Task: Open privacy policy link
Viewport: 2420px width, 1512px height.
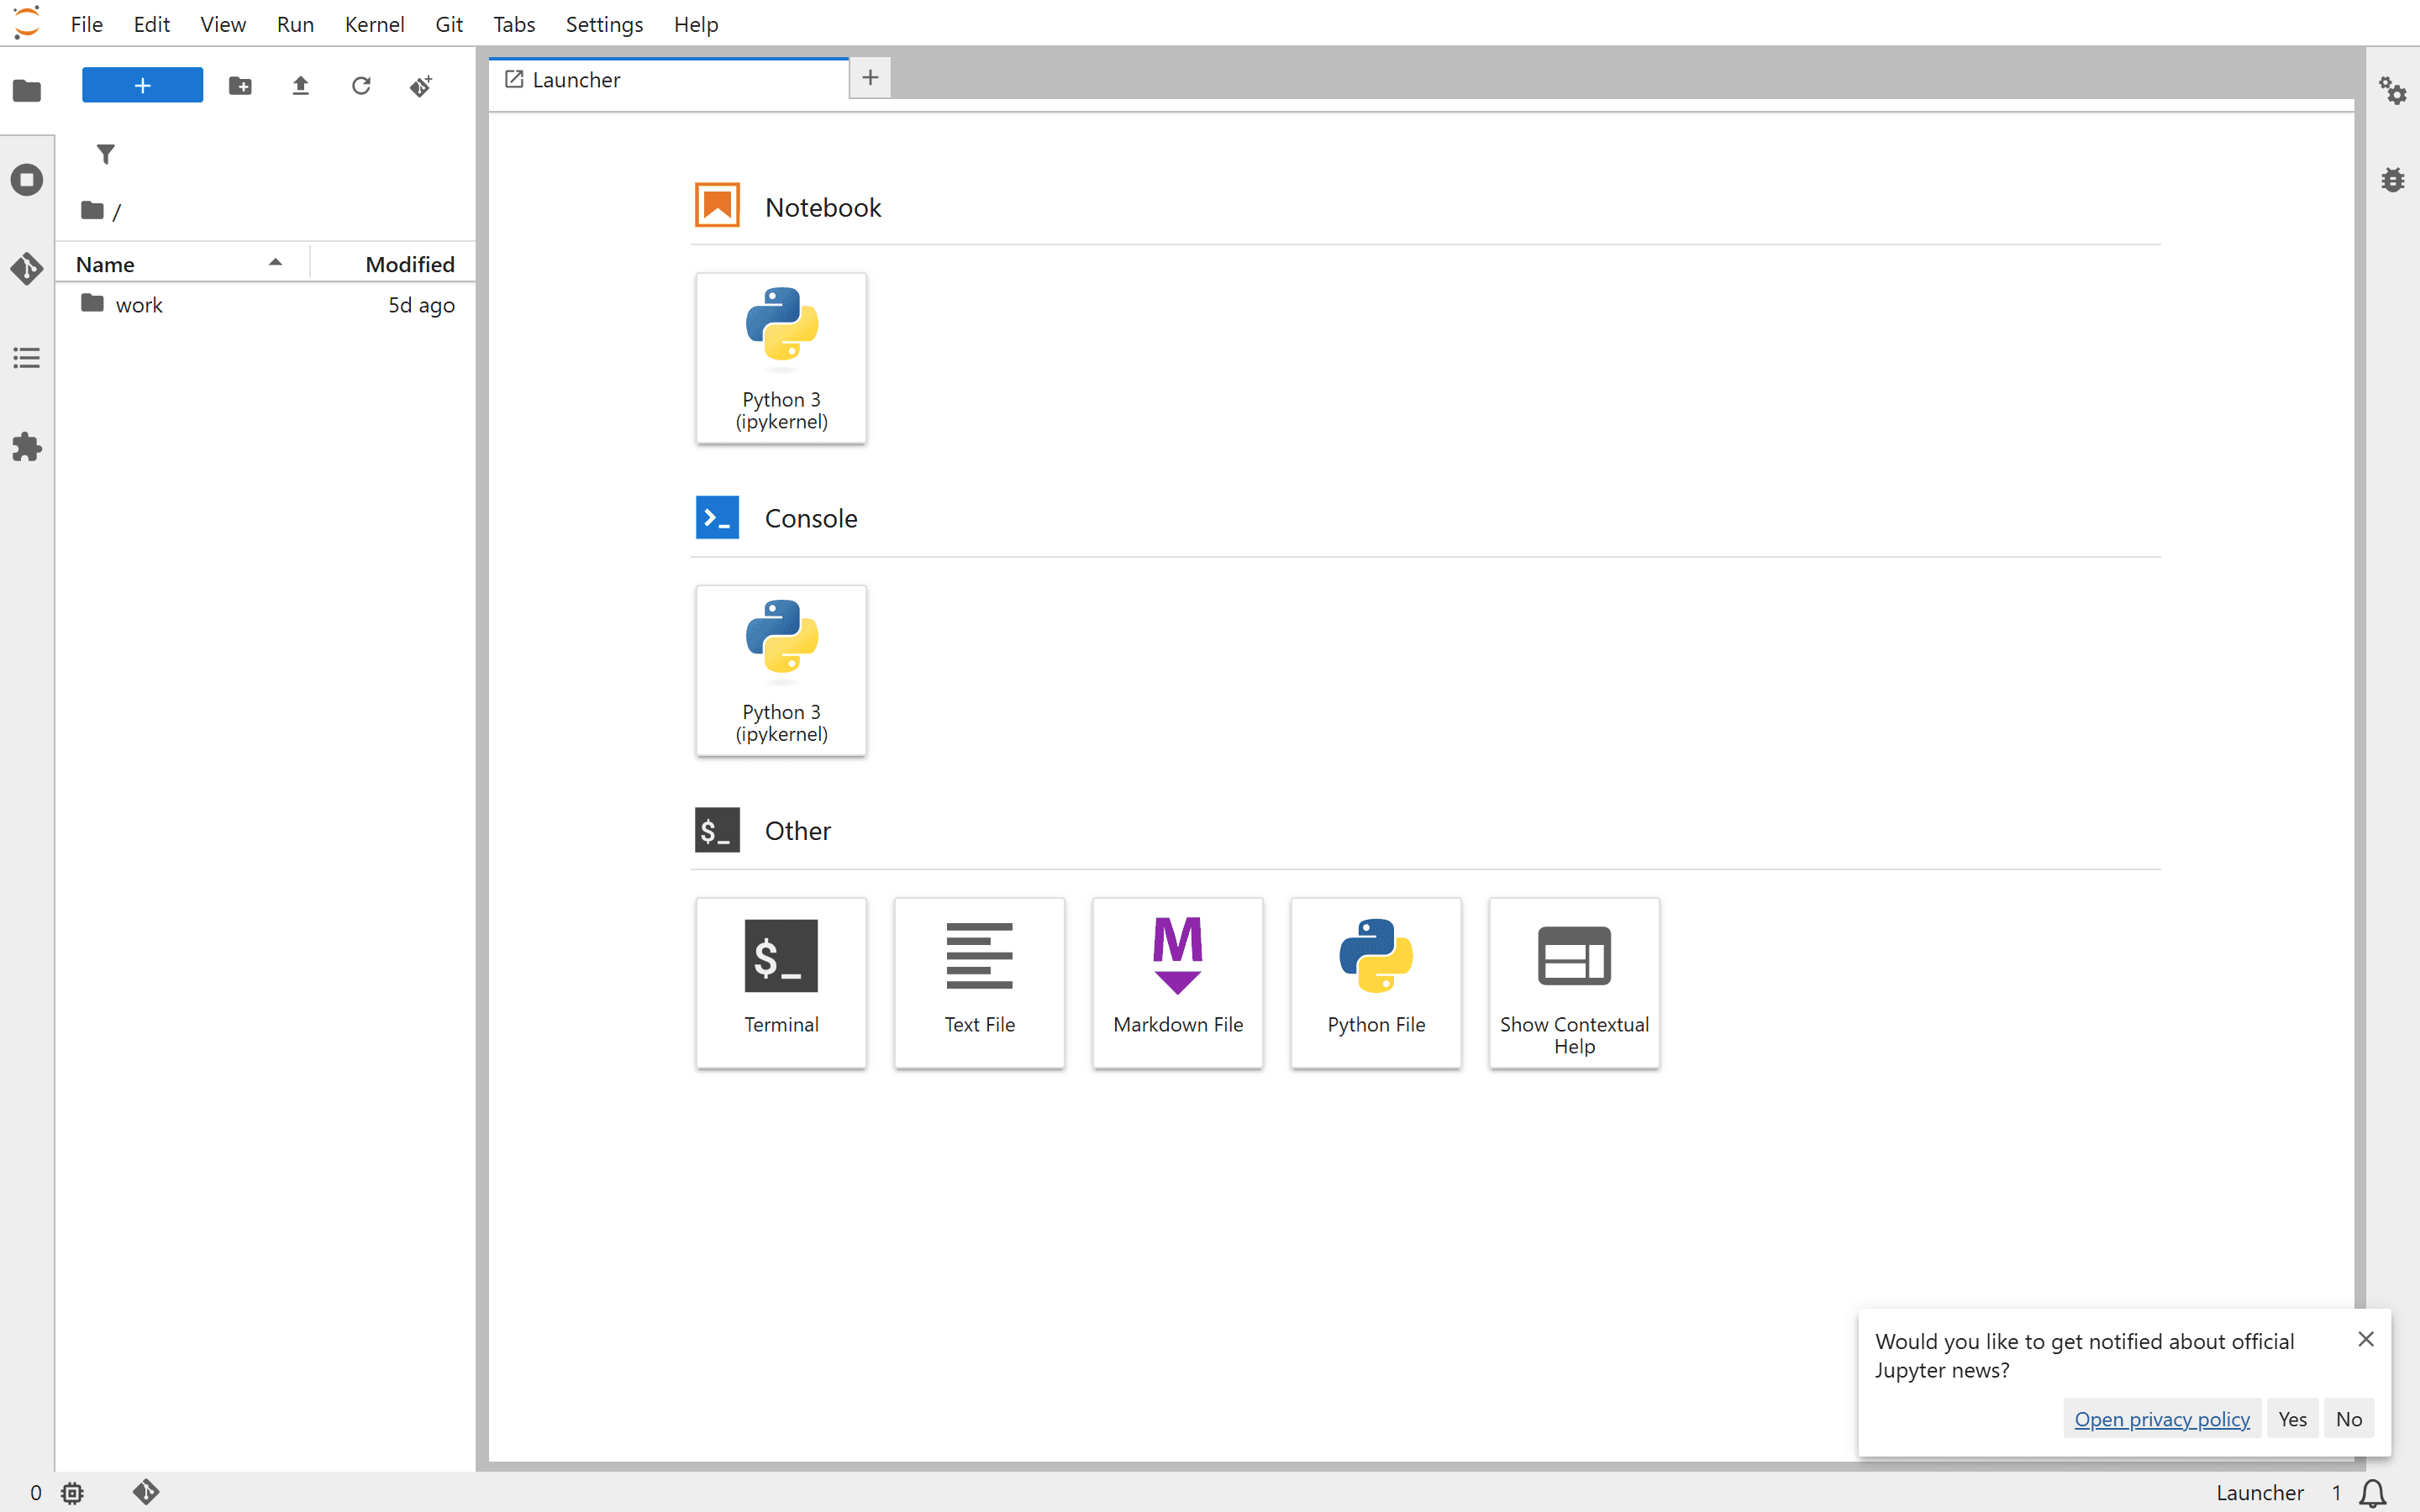Action: (2162, 1419)
